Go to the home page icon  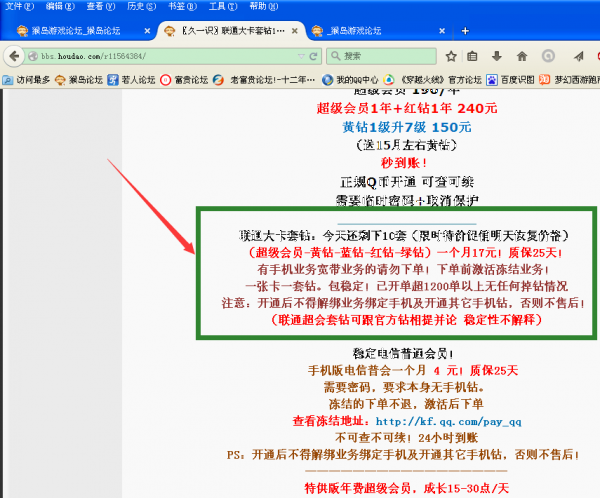coord(522,56)
